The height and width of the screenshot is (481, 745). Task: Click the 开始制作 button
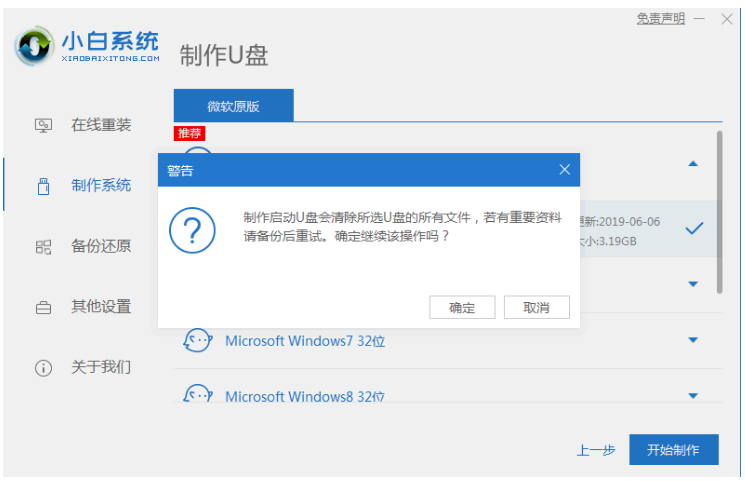[673, 450]
